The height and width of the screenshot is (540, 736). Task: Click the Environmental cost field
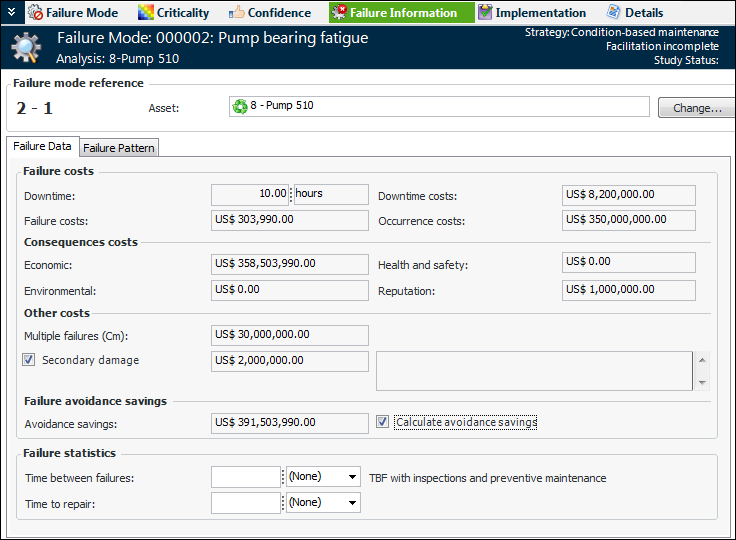click(x=290, y=290)
